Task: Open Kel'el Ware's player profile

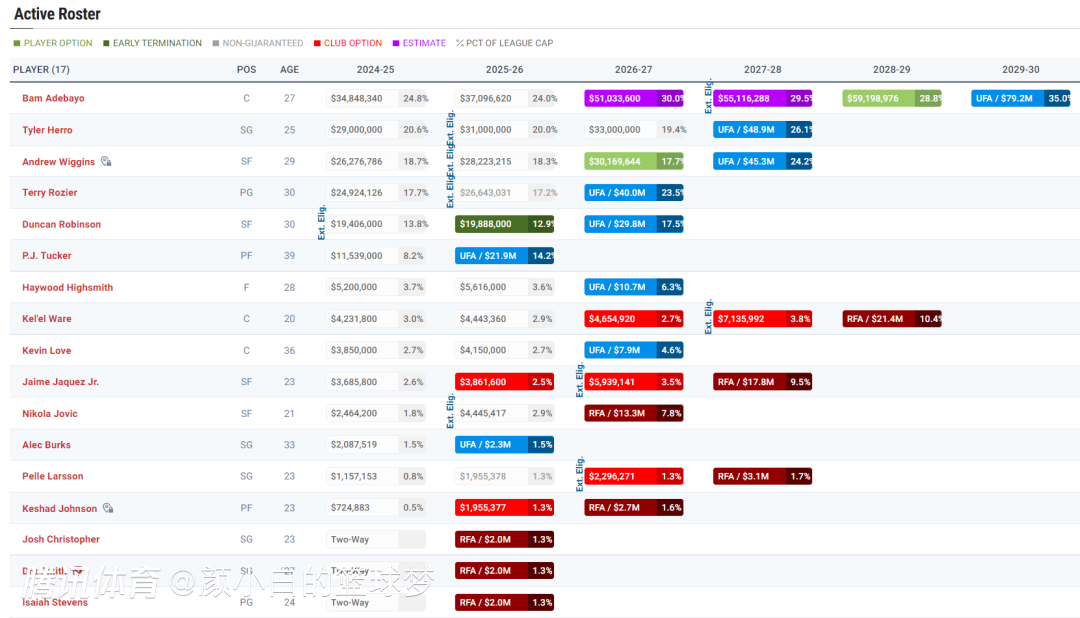Action: (x=47, y=319)
